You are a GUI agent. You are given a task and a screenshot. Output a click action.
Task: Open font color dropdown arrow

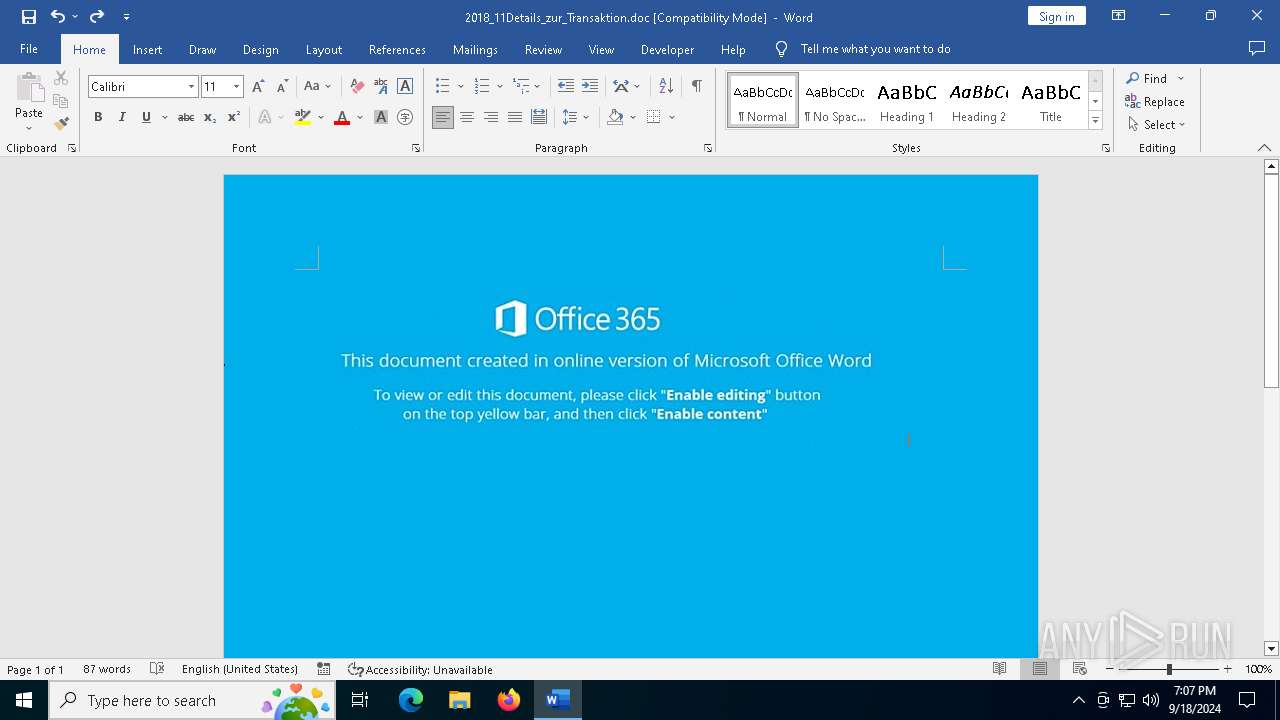360,117
